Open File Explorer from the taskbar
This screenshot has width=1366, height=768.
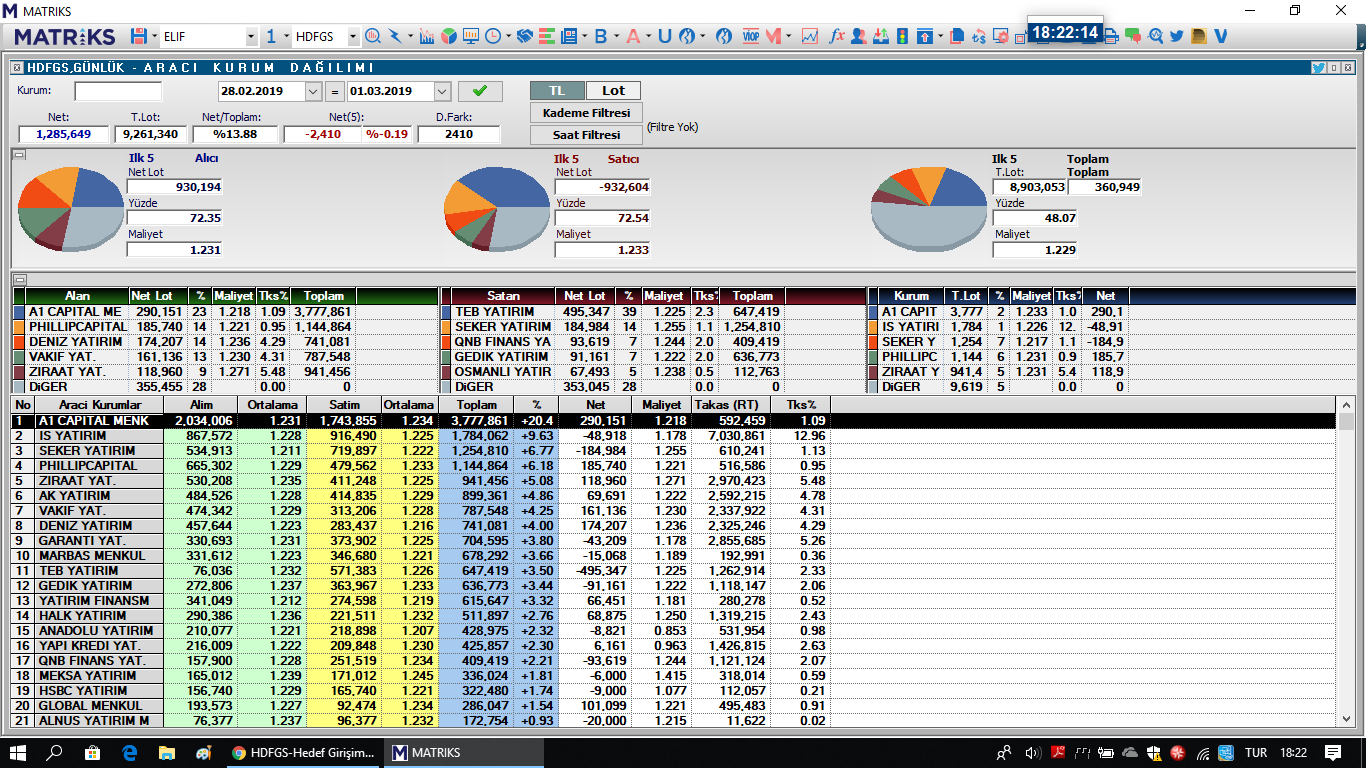(166, 752)
